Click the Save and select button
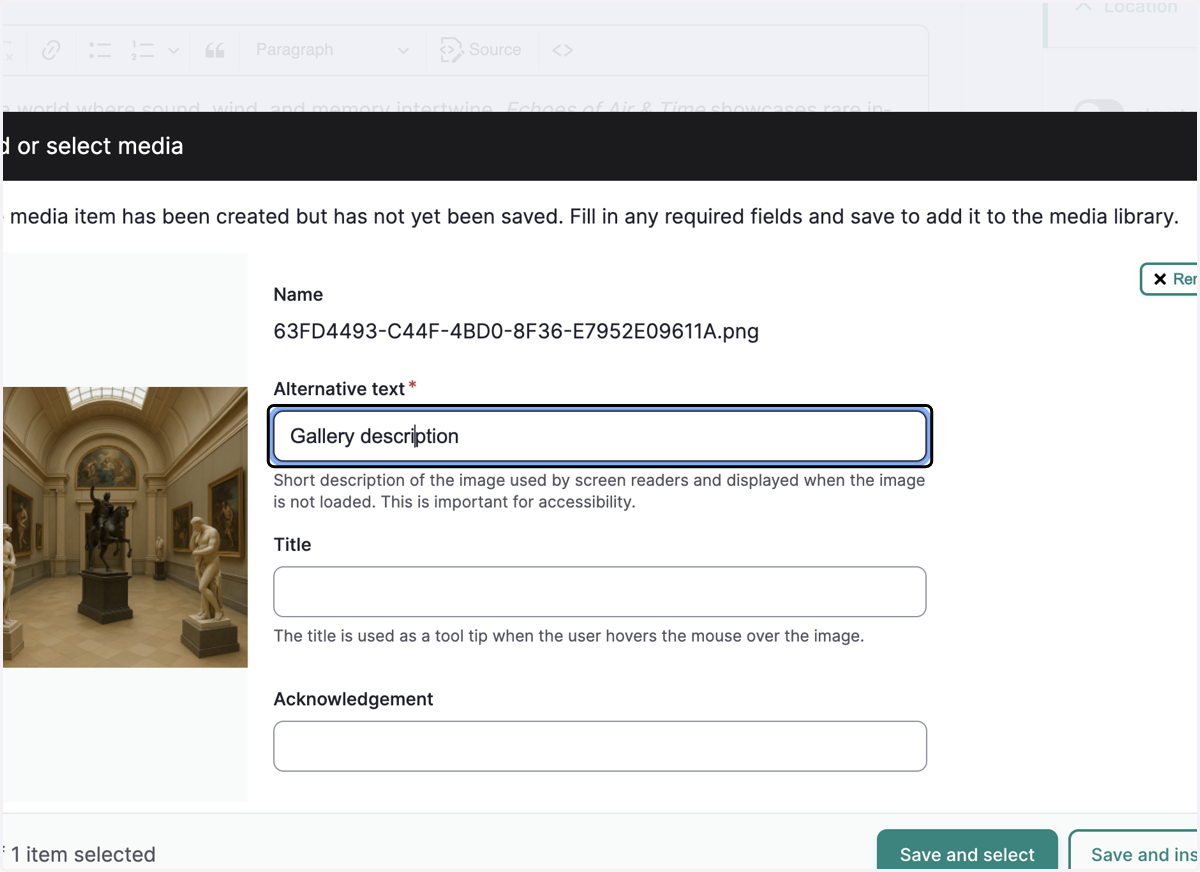Viewport: 1200px width, 872px height. tap(967, 852)
